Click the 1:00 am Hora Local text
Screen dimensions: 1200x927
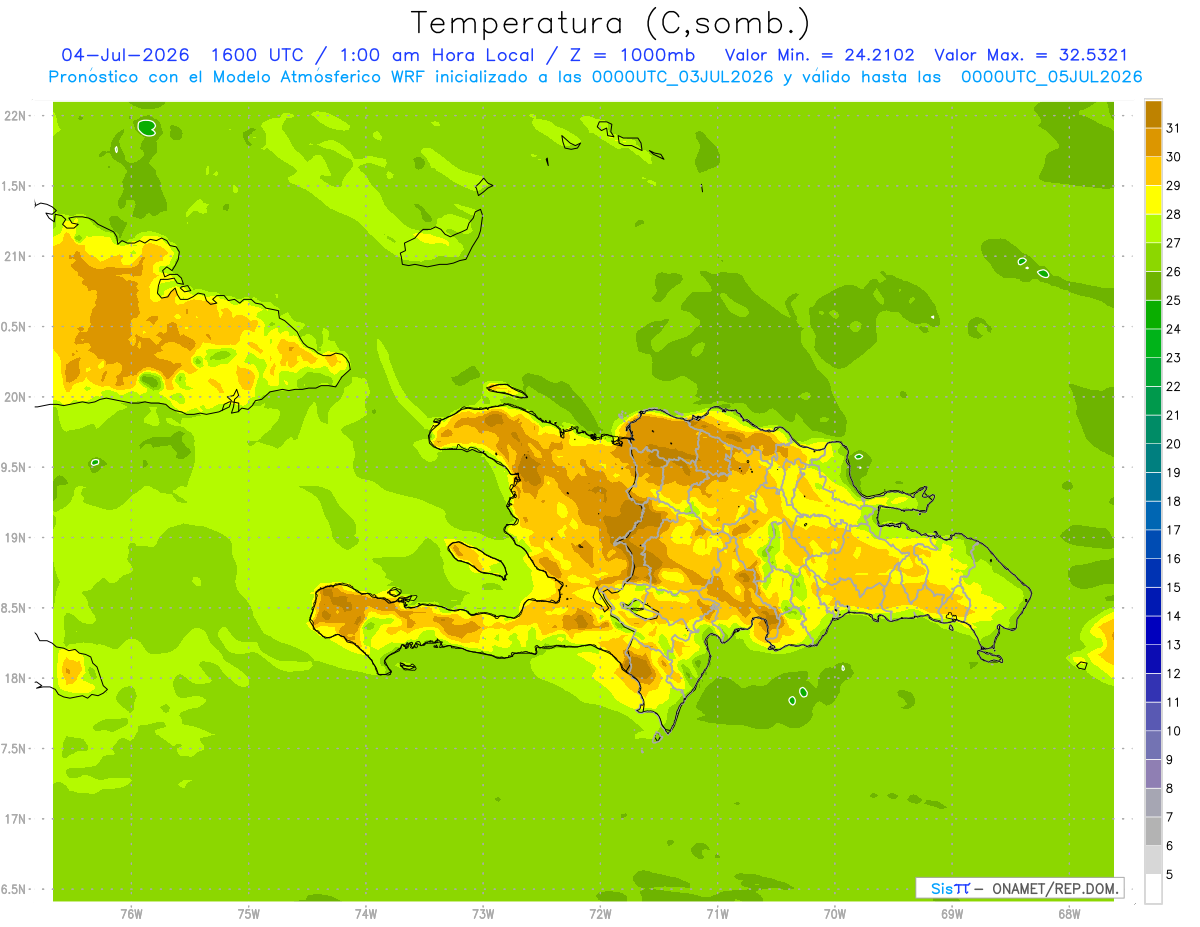coord(437,55)
